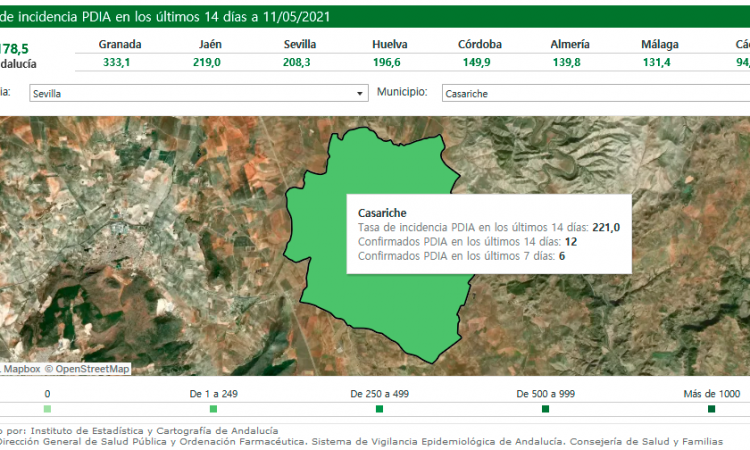This screenshot has width=750, height=450.
Task: Select the Granada province heading
Action: point(119,44)
